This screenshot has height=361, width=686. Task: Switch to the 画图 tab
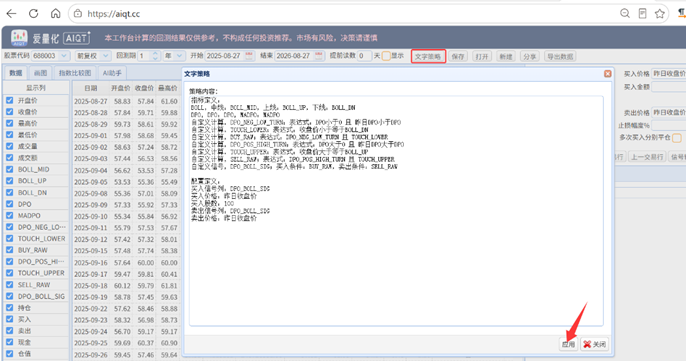click(41, 73)
